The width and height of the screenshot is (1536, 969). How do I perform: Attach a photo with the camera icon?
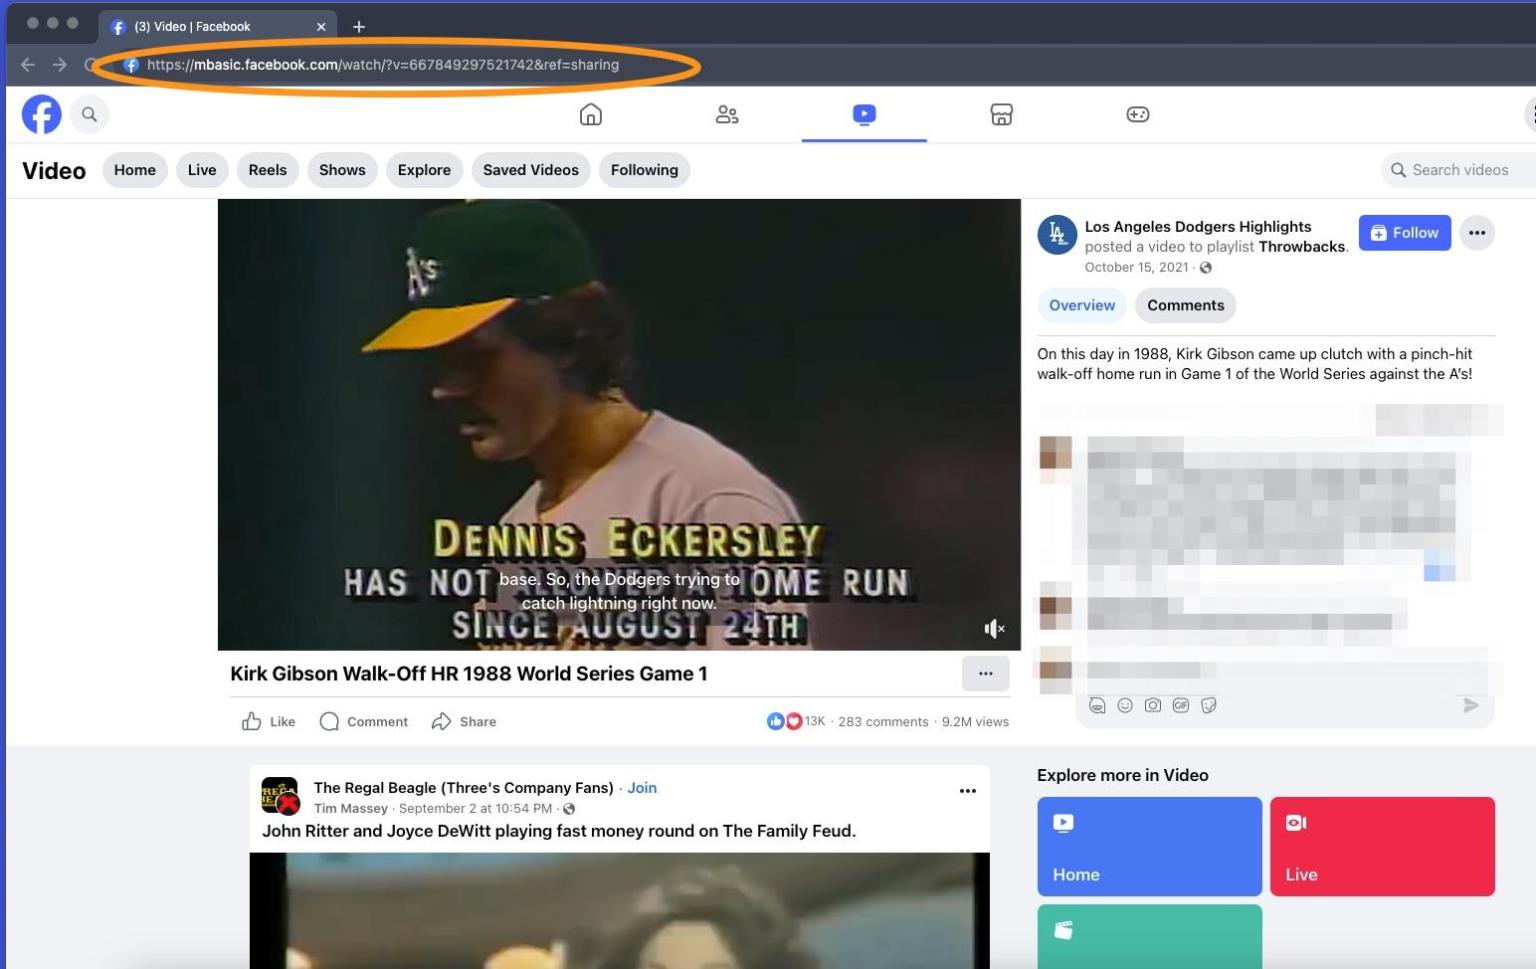(1153, 705)
